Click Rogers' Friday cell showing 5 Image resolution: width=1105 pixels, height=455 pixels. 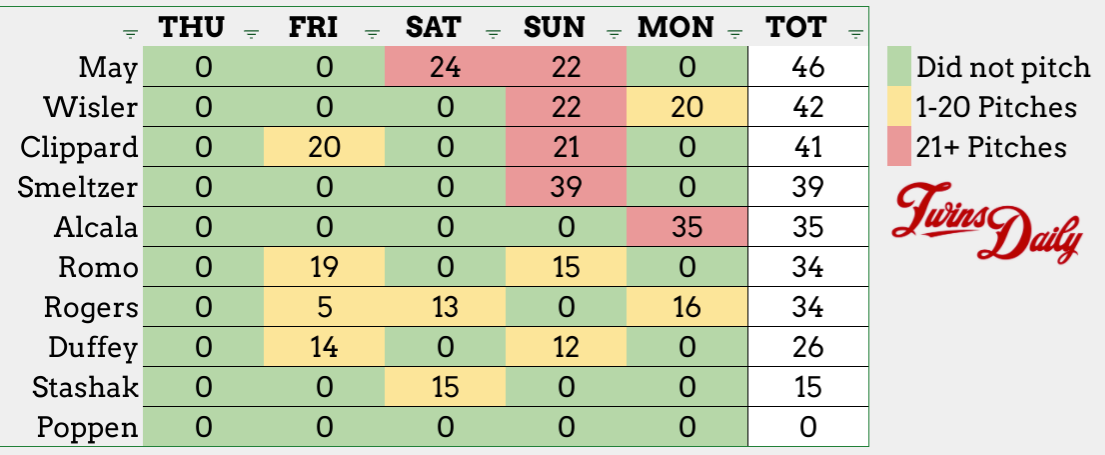(324, 305)
